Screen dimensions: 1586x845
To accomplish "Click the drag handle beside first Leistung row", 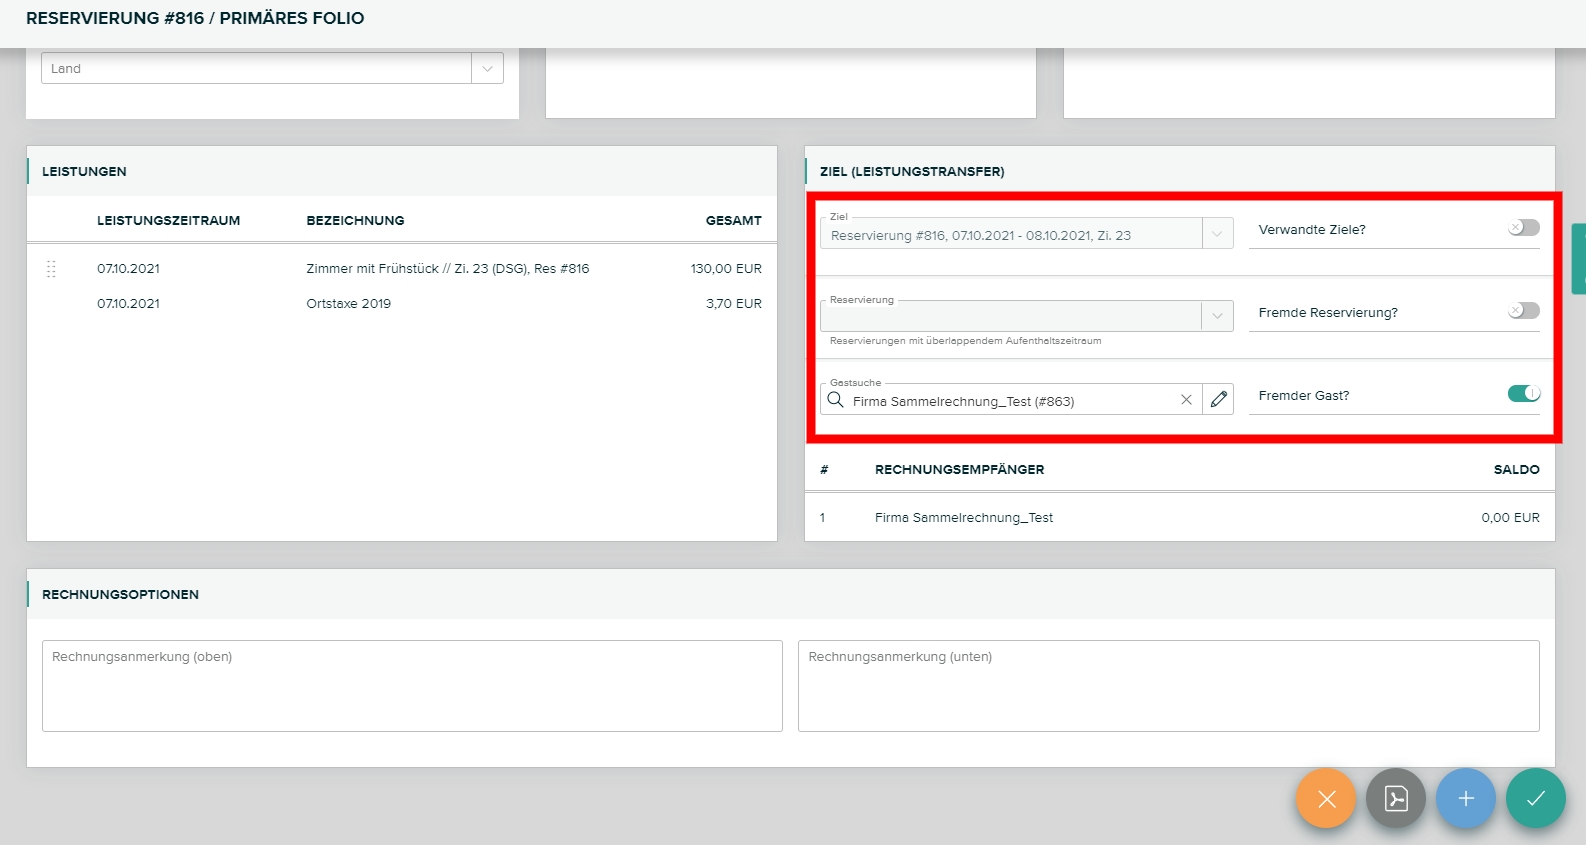I will pyautogui.click(x=51, y=269).
